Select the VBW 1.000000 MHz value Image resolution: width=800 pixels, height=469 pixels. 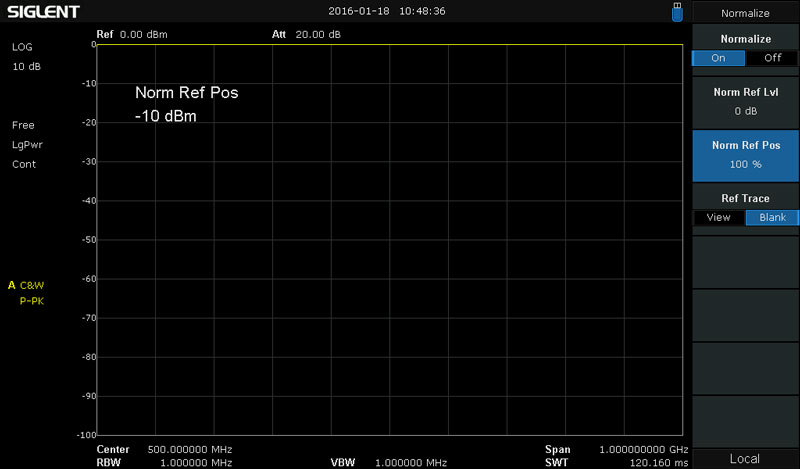[410, 463]
